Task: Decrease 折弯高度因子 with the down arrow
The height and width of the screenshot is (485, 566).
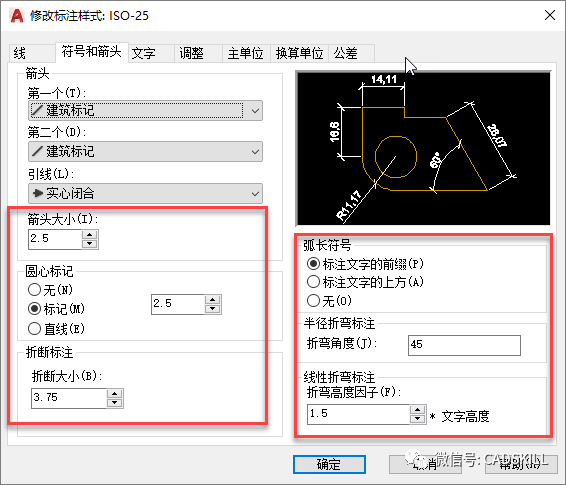Action: coord(418,419)
